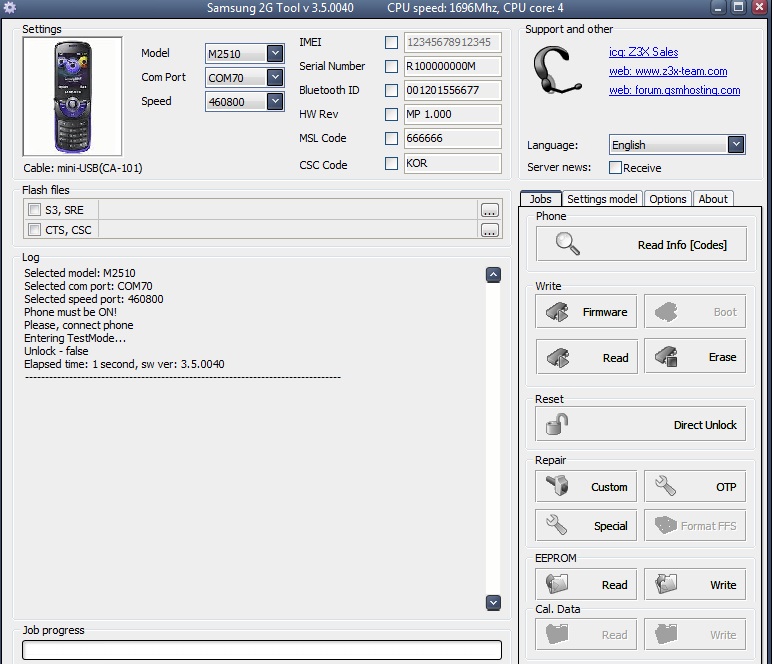This screenshot has height=664, width=774.
Task: Open the Options tab
Action: click(667, 198)
